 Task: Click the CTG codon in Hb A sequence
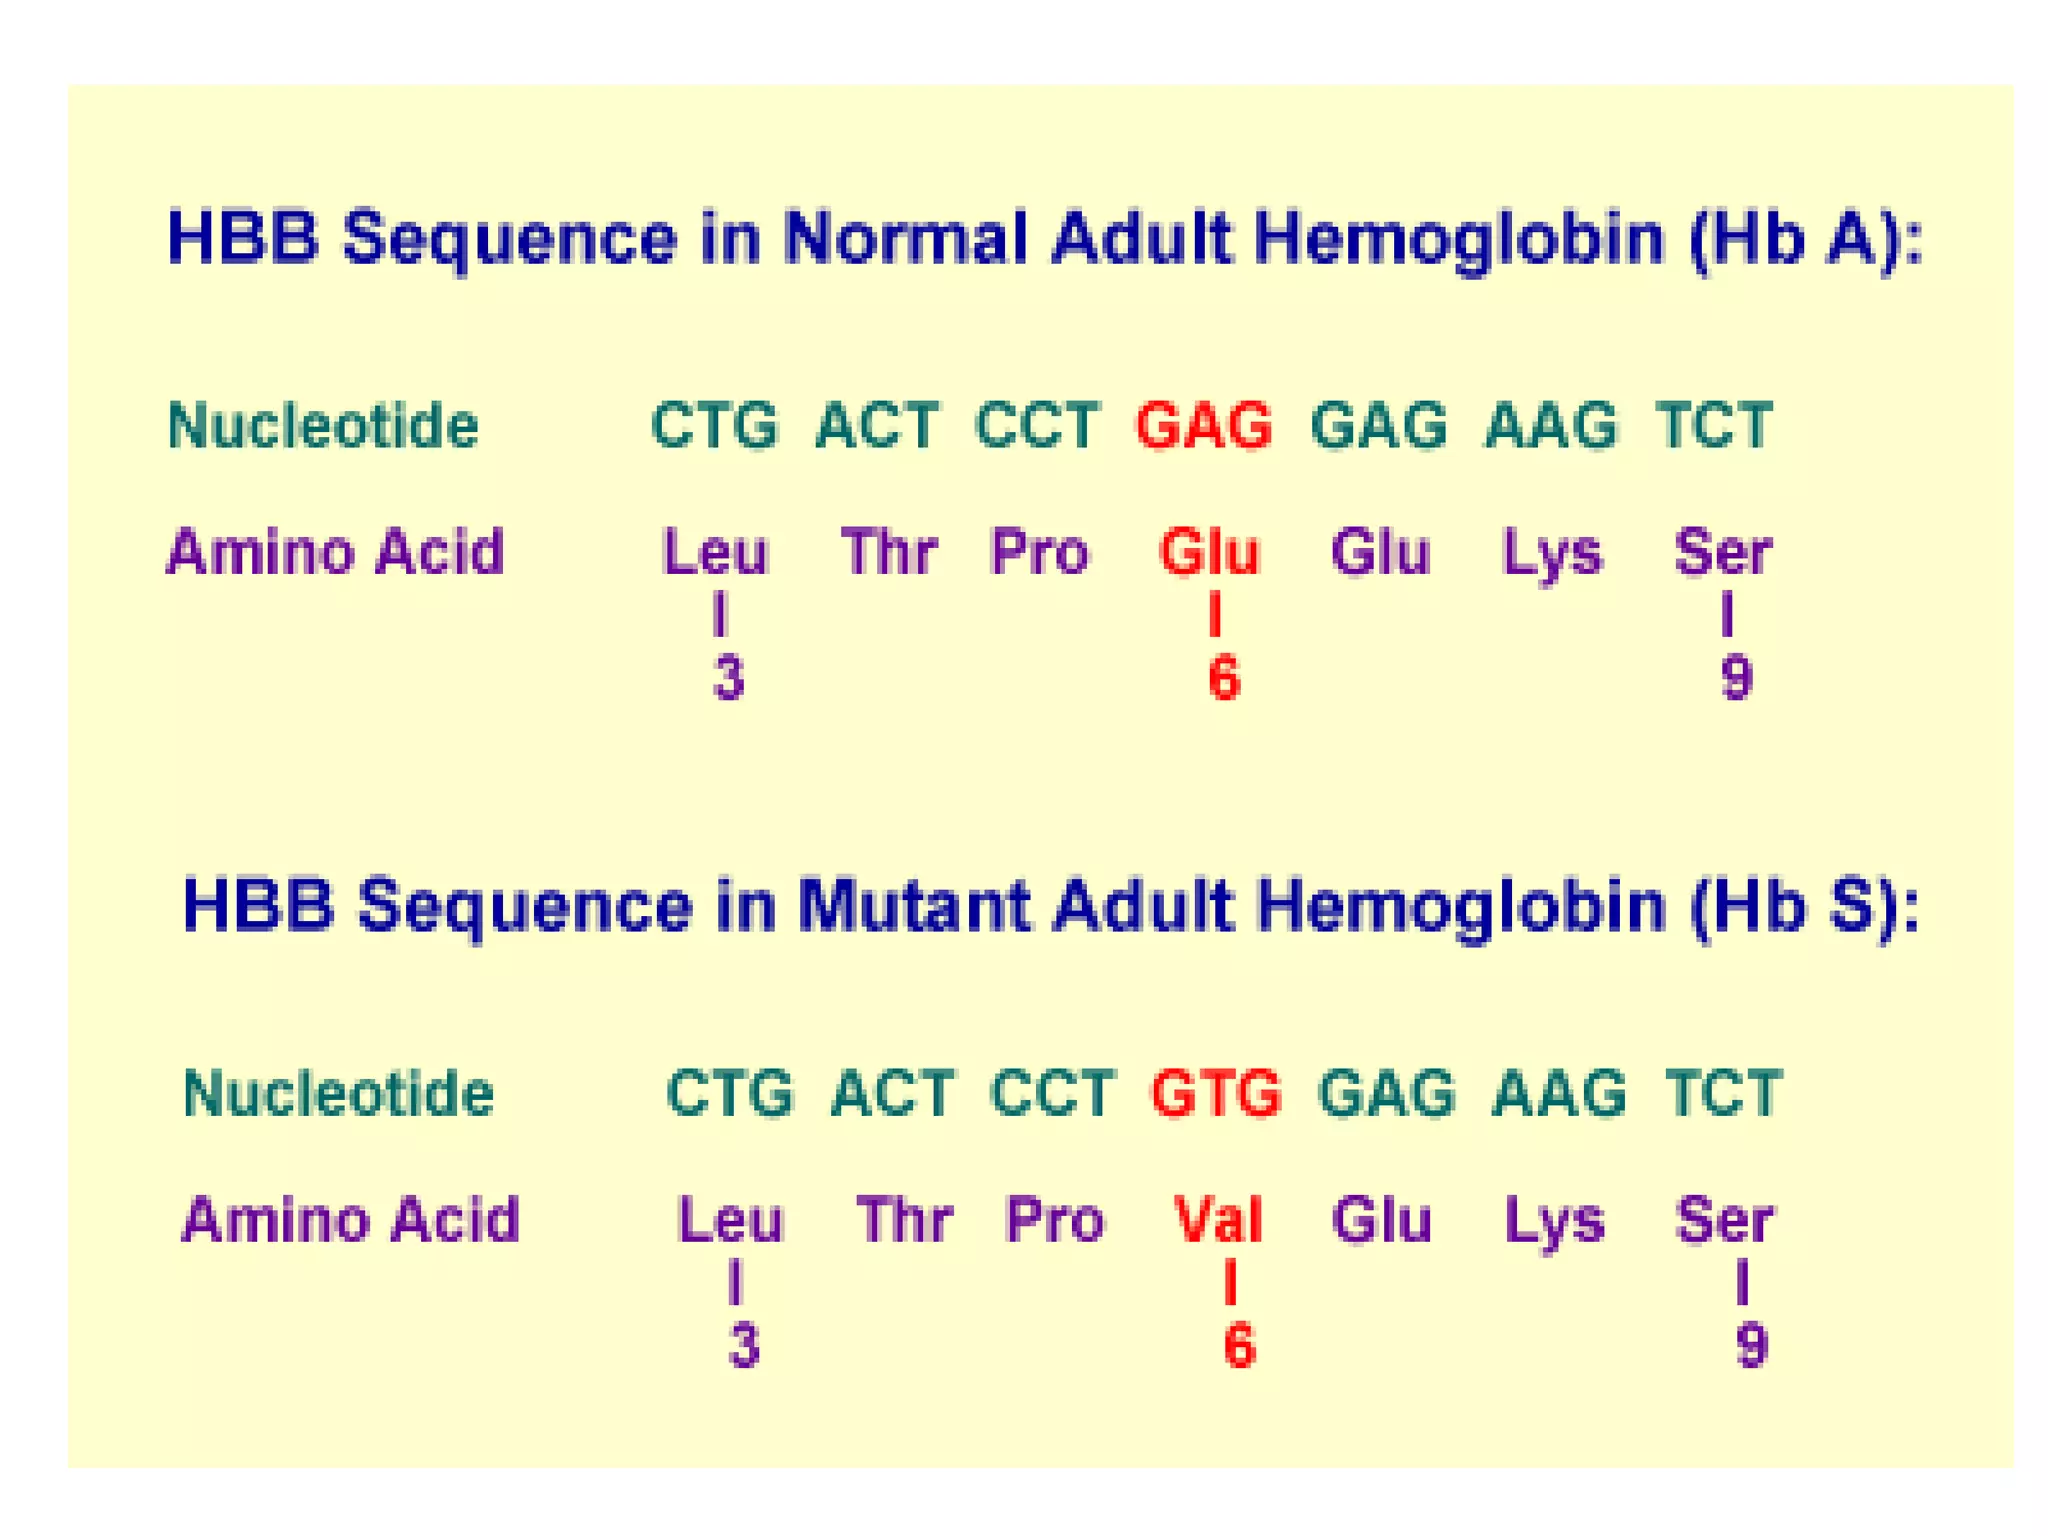pyautogui.click(x=714, y=426)
